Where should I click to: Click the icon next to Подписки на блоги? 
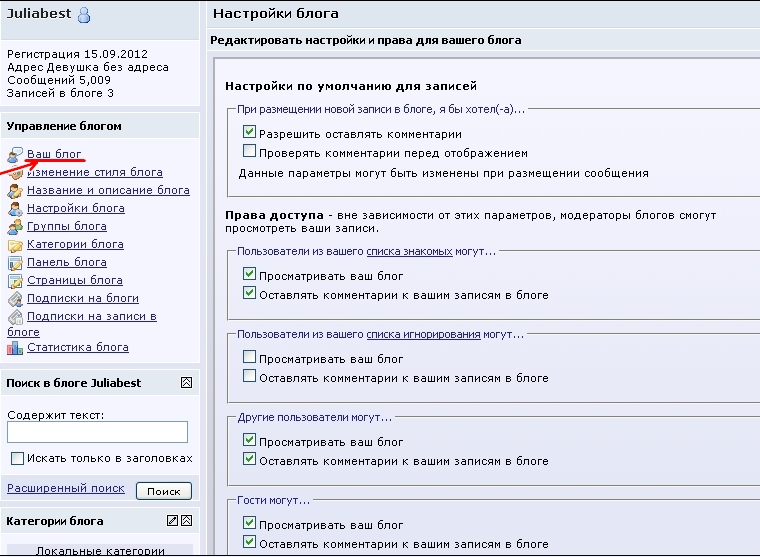coord(15,299)
